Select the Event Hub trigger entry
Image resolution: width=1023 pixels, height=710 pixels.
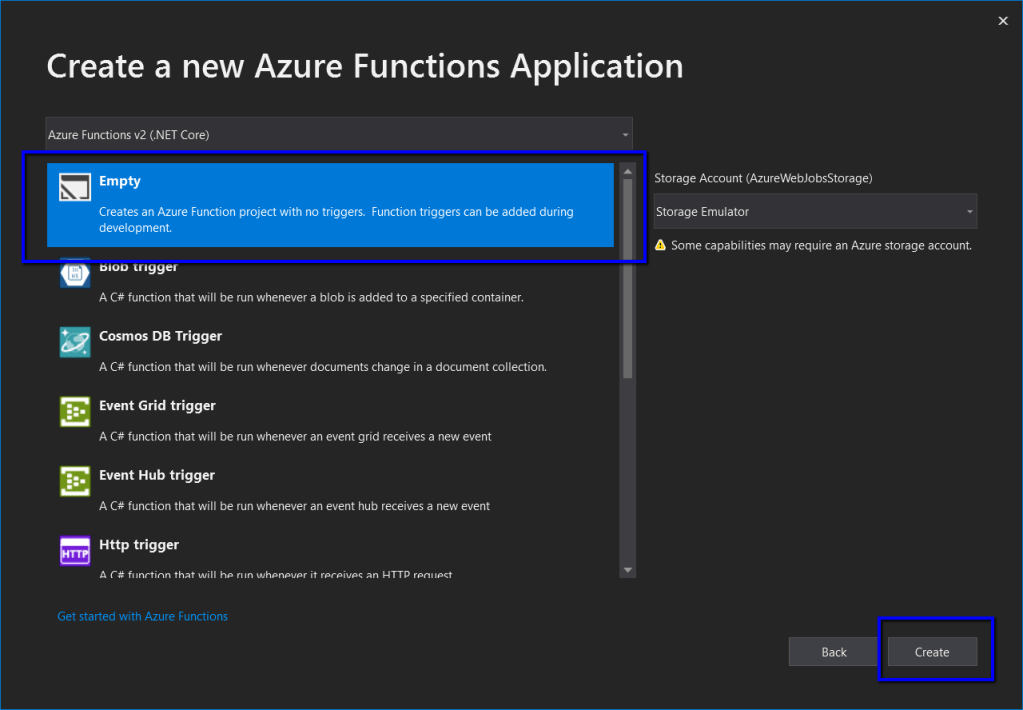[300, 489]
